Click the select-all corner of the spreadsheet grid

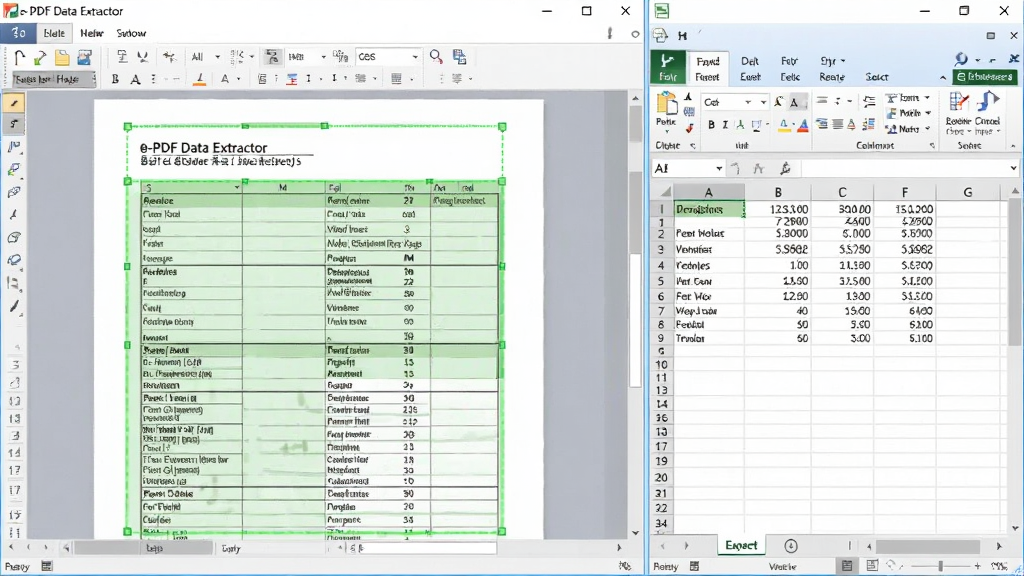point(662,192)
